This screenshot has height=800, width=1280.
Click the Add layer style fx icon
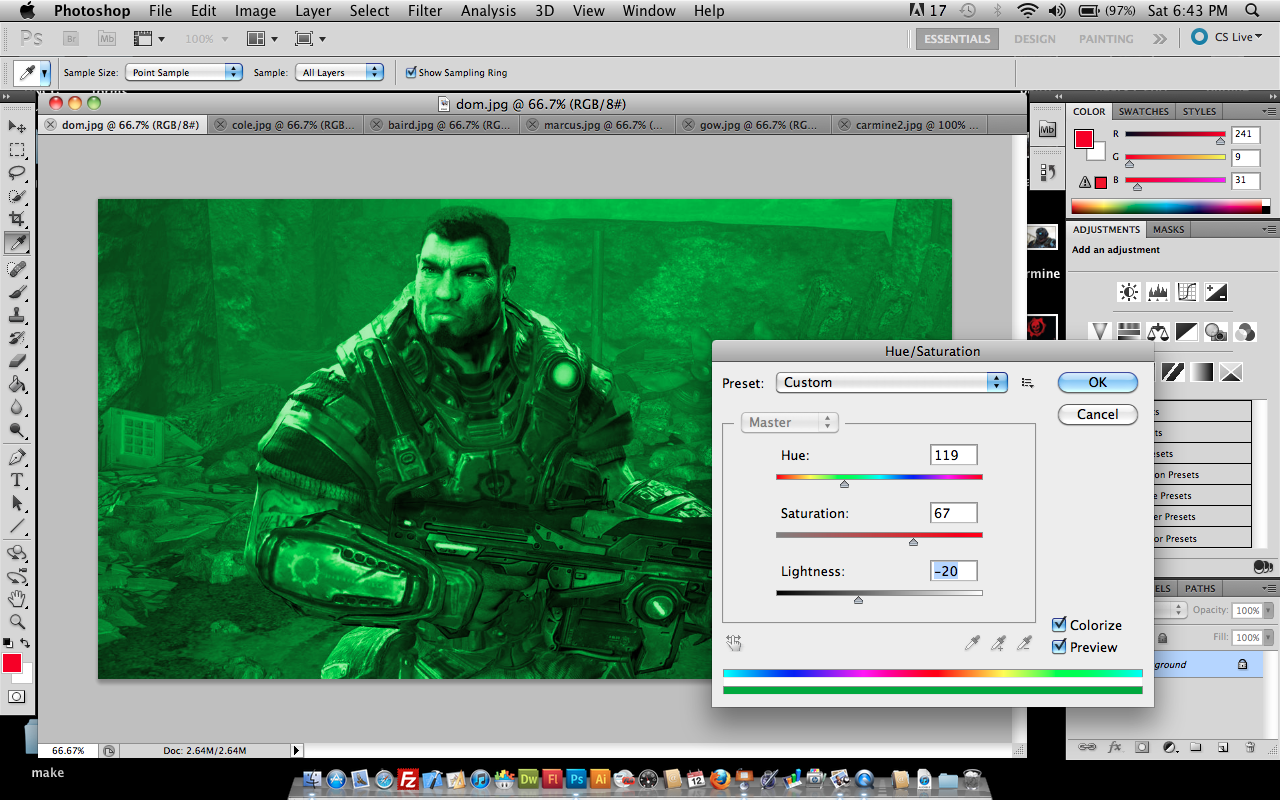(1115, 747)
